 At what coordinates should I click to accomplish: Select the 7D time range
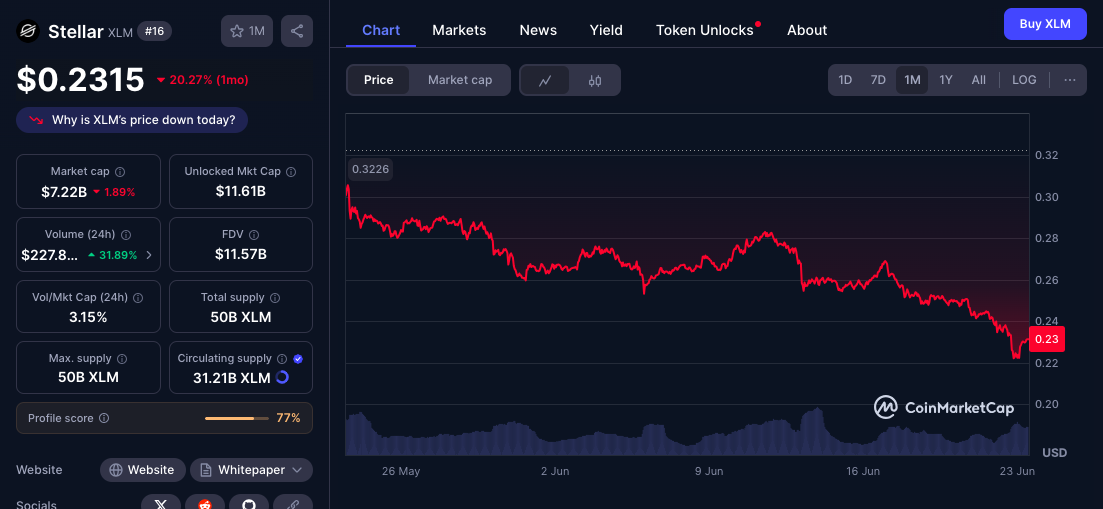pos(879,80)
